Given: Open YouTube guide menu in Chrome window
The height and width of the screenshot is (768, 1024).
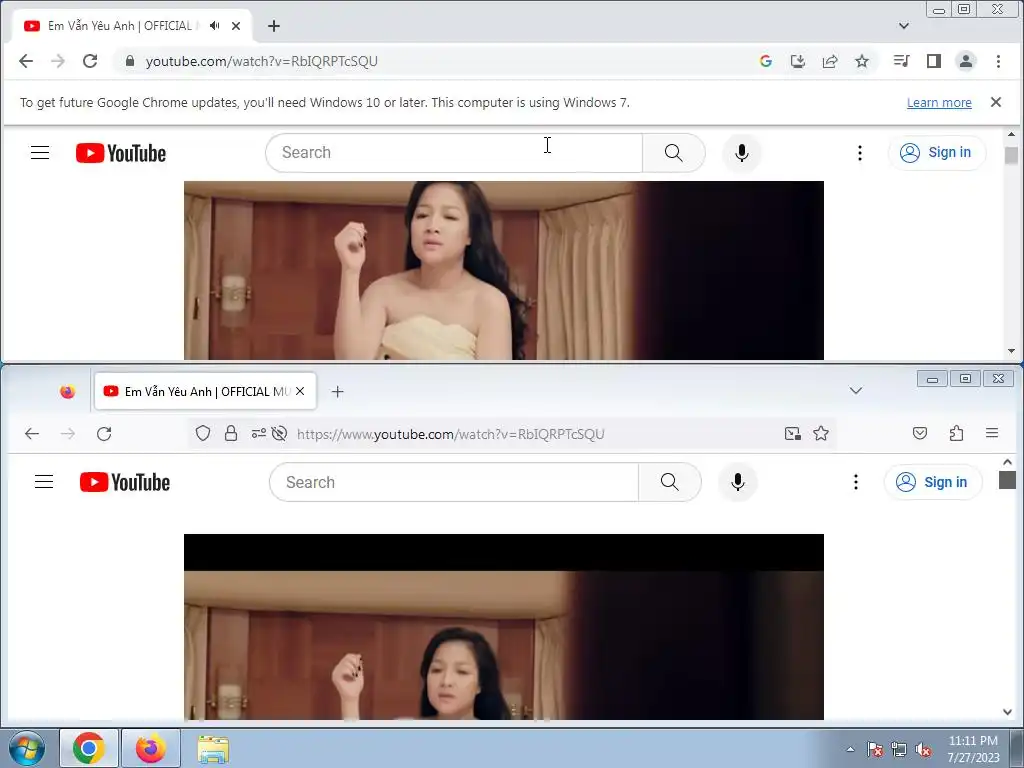Looking at the screenshot, I should [40, 153].
